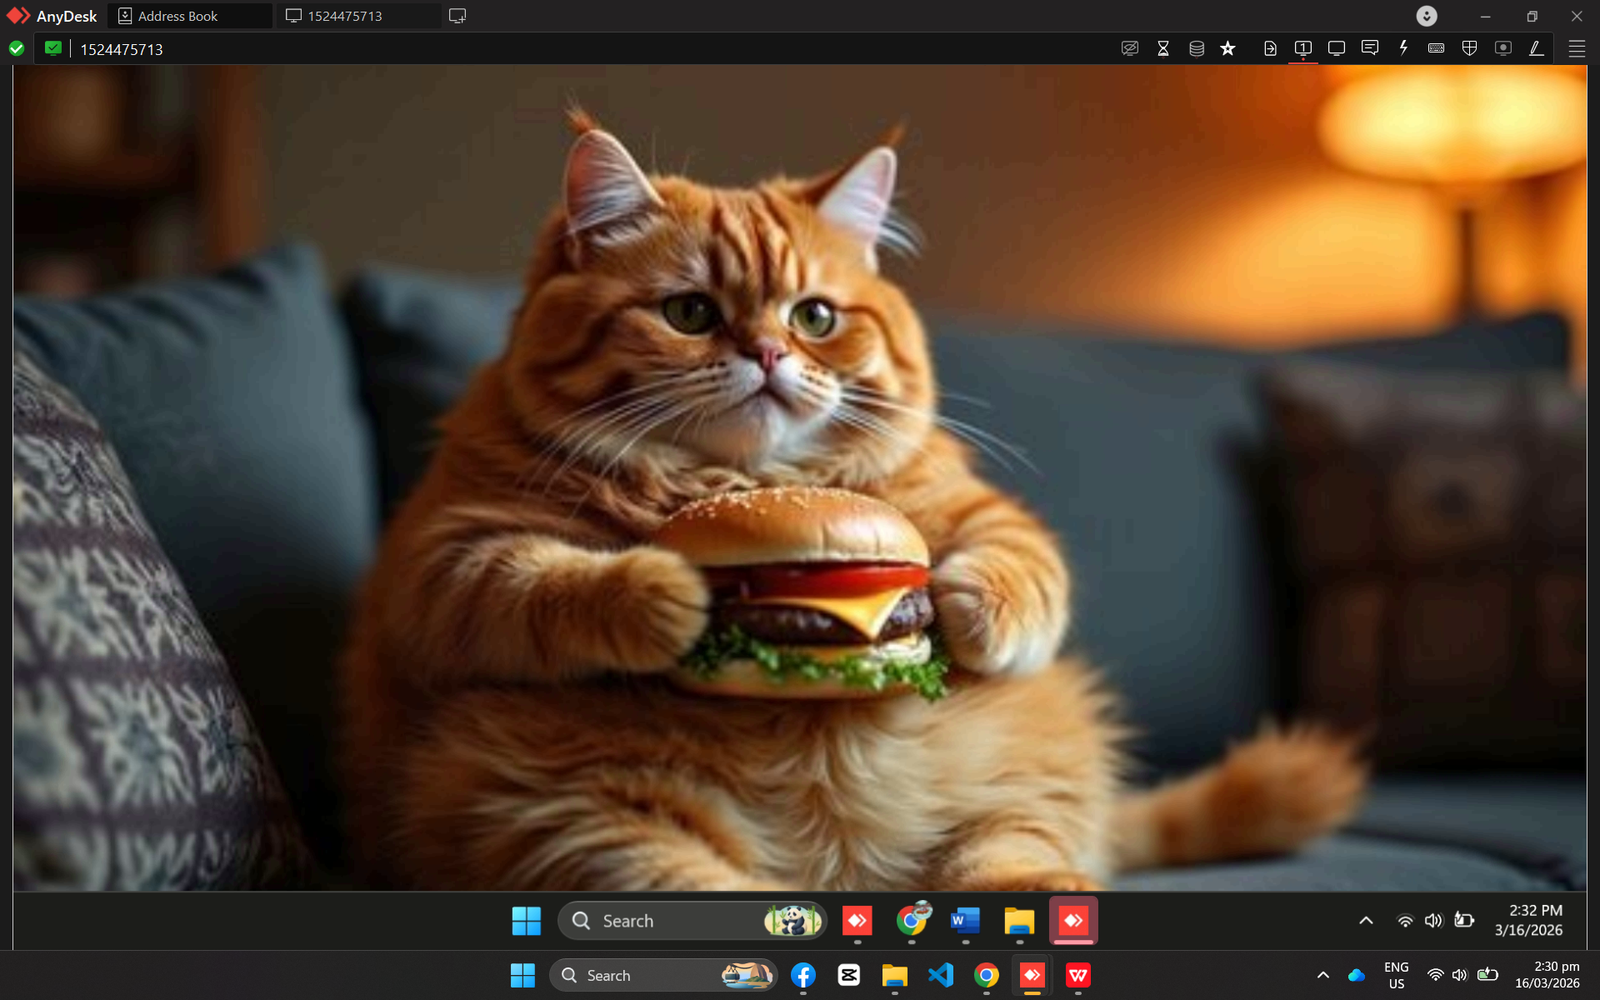Screen dimensions: 1600x1000
Task: Open the display settings monitor icon
Action: [1336, 48]
